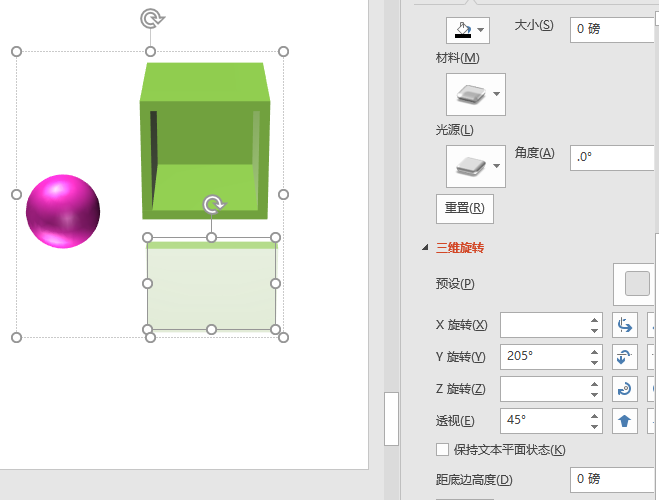Click the rotation handle of the light green rectangle

point(213,205)
